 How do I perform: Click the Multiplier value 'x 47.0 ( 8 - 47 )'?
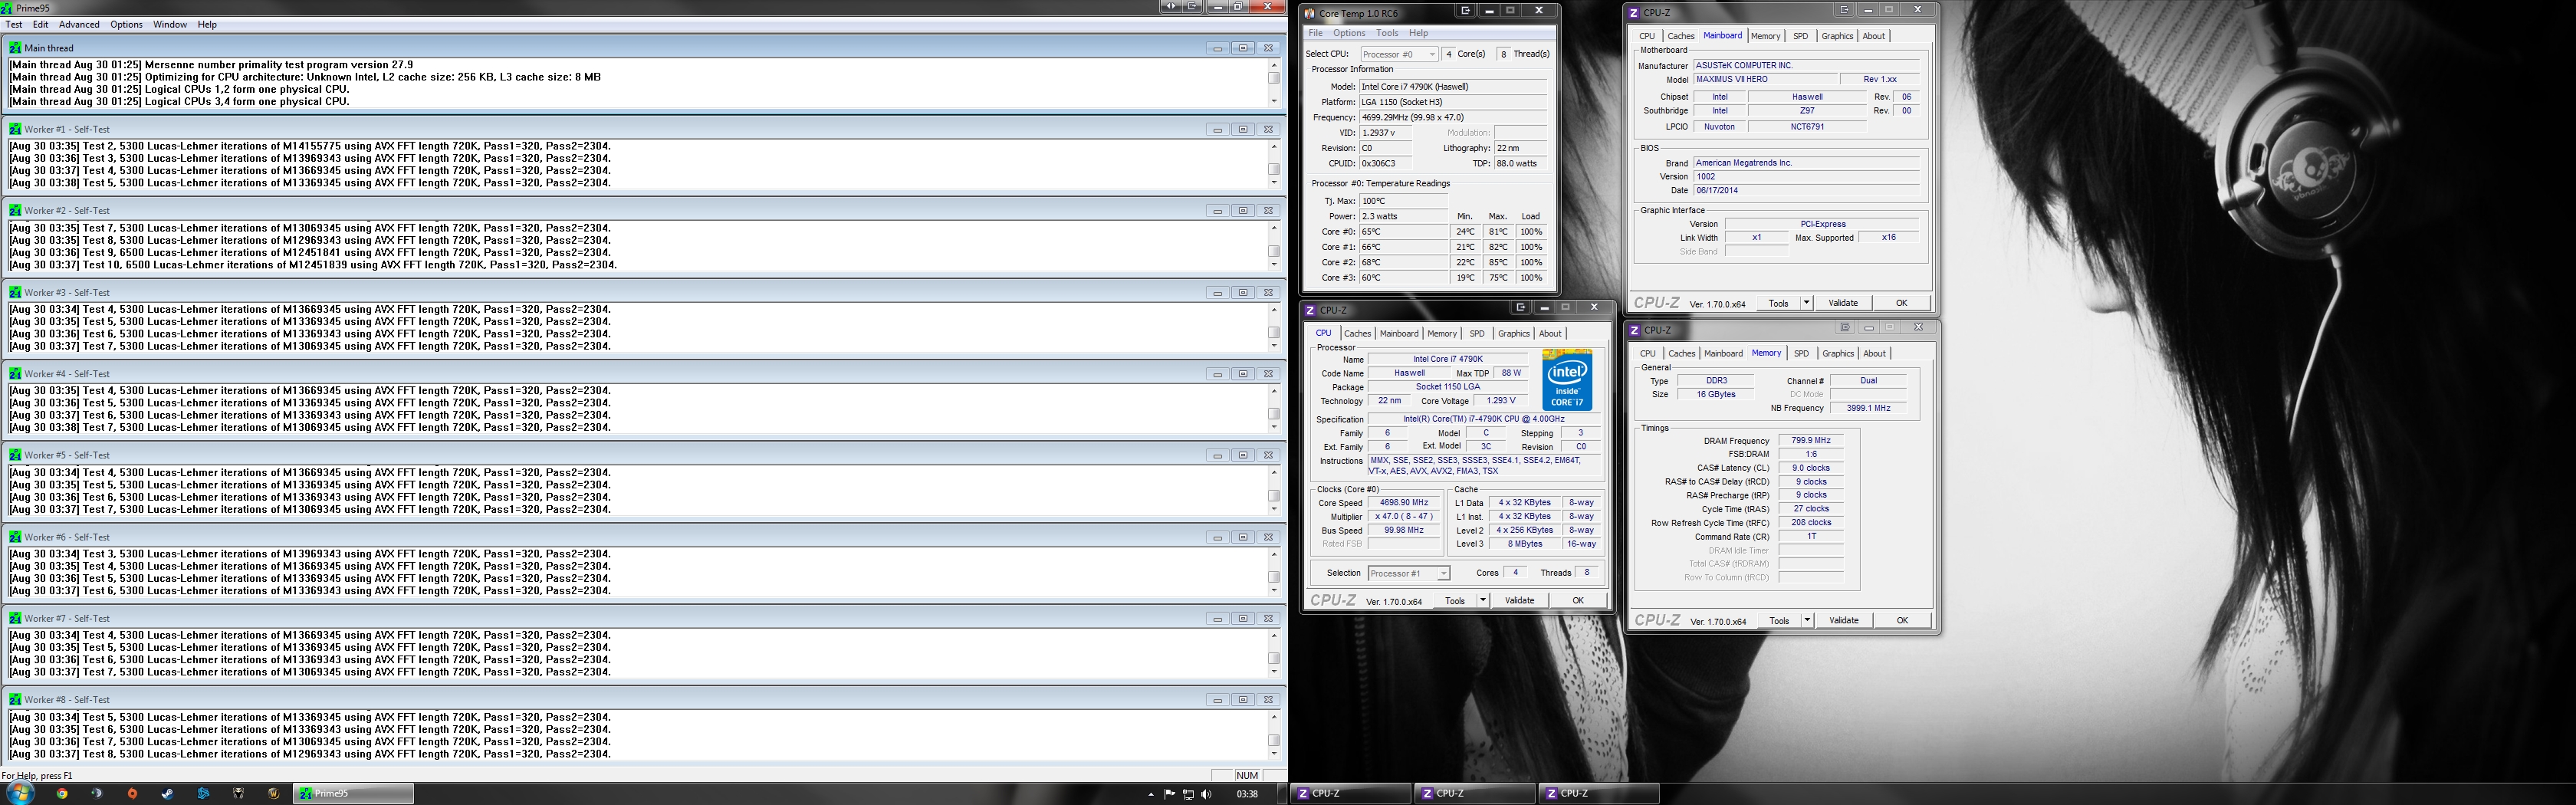point(1404,516)
